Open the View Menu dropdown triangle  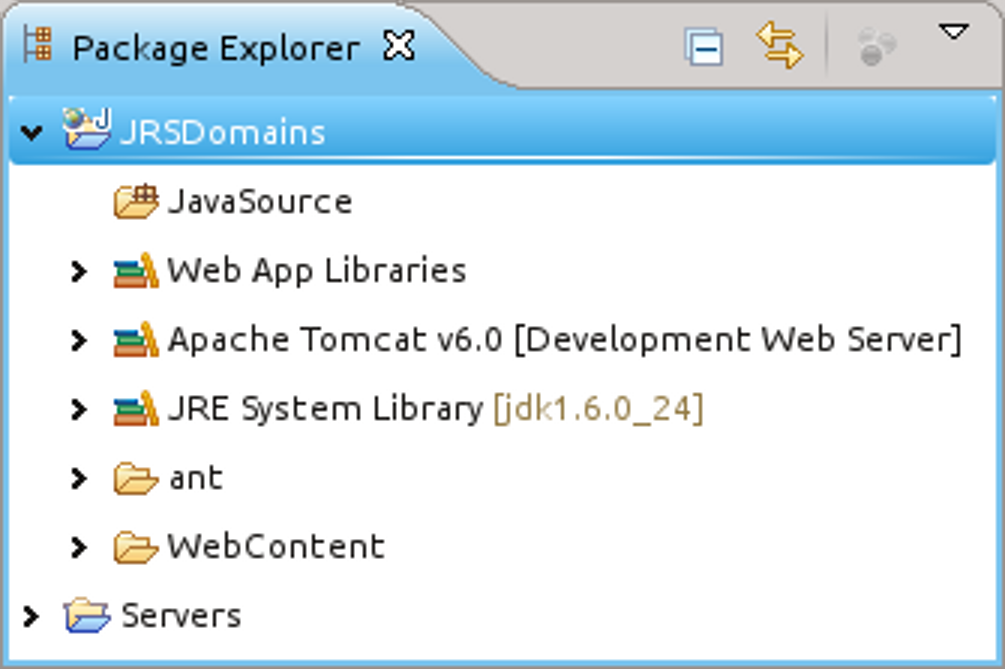pos(953,34)
